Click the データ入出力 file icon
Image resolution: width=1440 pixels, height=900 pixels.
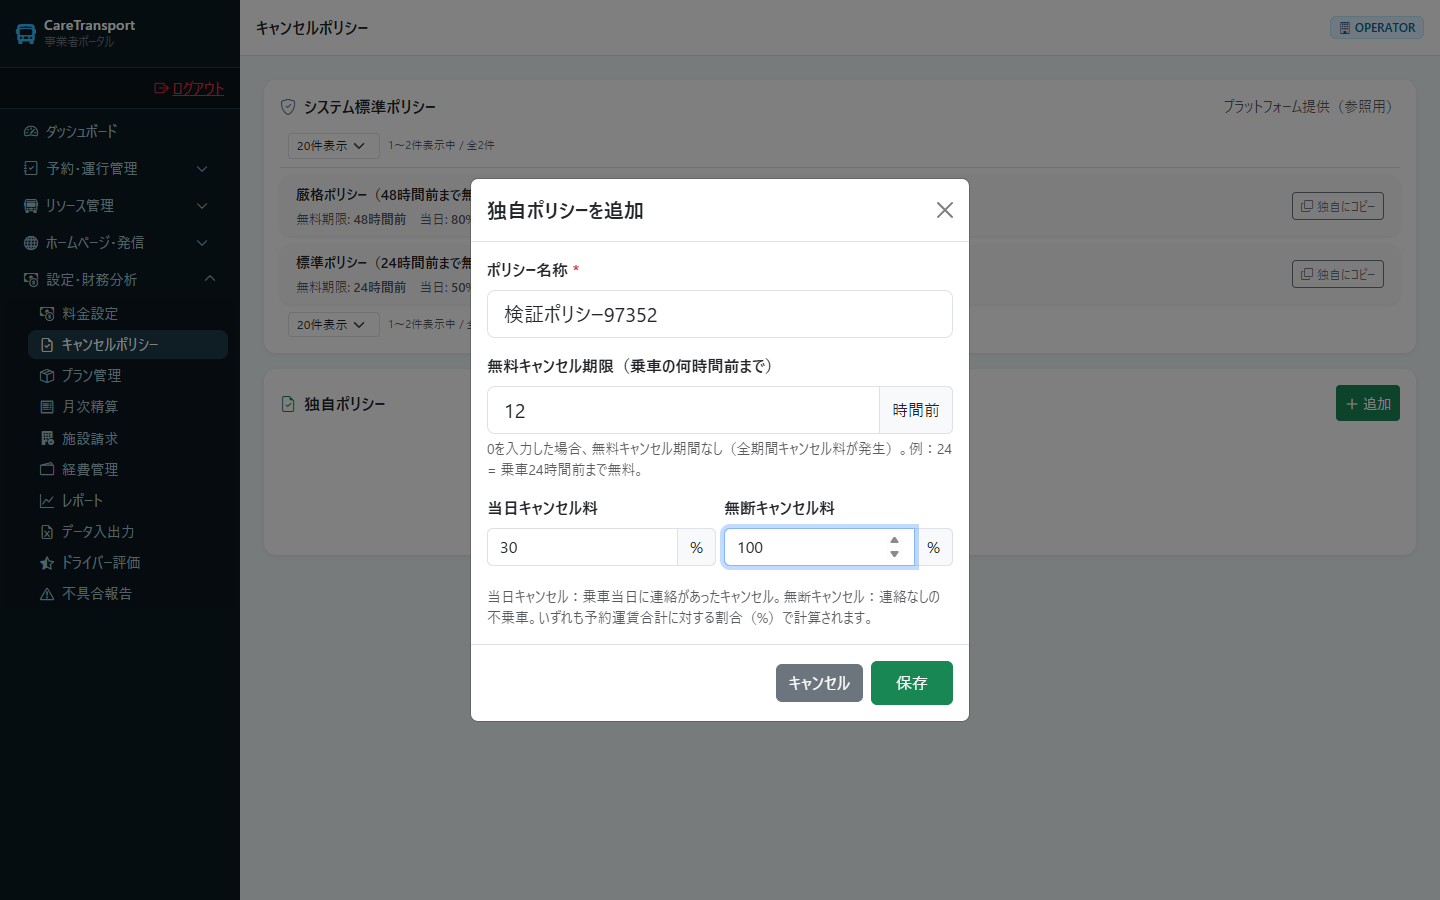click(47, 531)
